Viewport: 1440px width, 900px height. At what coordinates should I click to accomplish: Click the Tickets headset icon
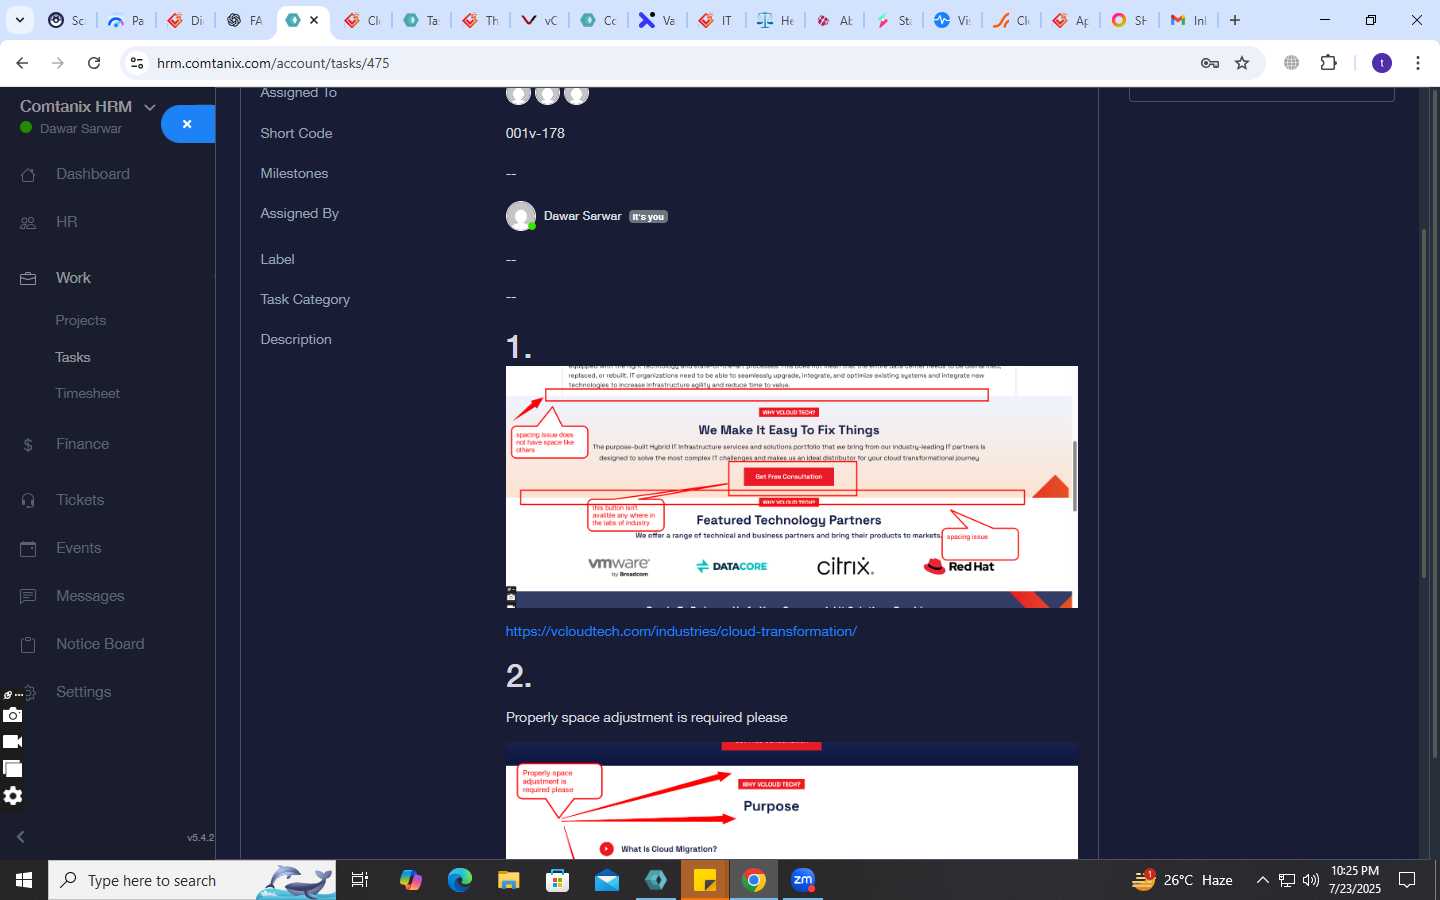coord(28,500)
